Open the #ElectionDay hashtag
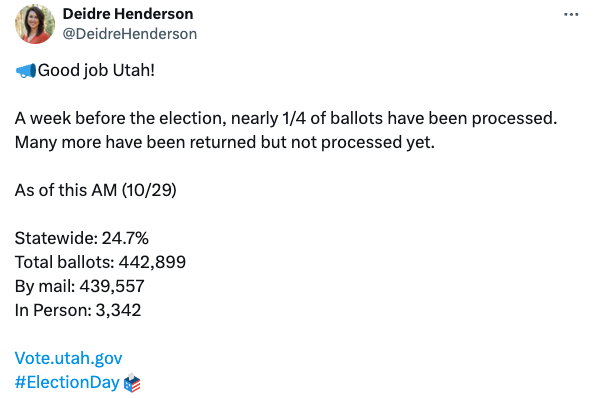Screen dimensions: 597x398 click(x=67, y=382)
